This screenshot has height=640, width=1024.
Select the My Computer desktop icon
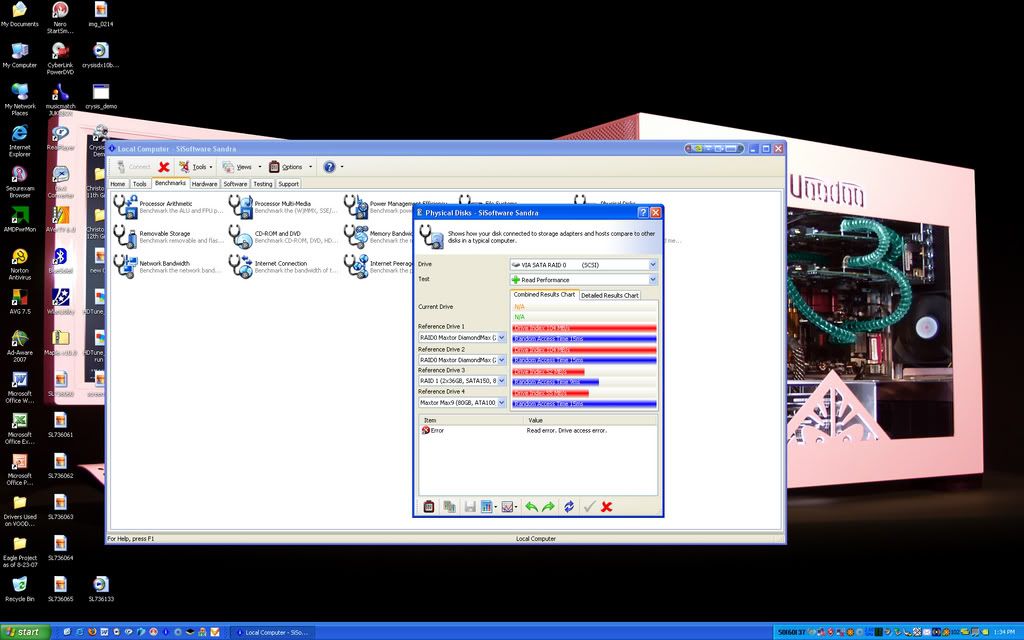coord(20,56)
